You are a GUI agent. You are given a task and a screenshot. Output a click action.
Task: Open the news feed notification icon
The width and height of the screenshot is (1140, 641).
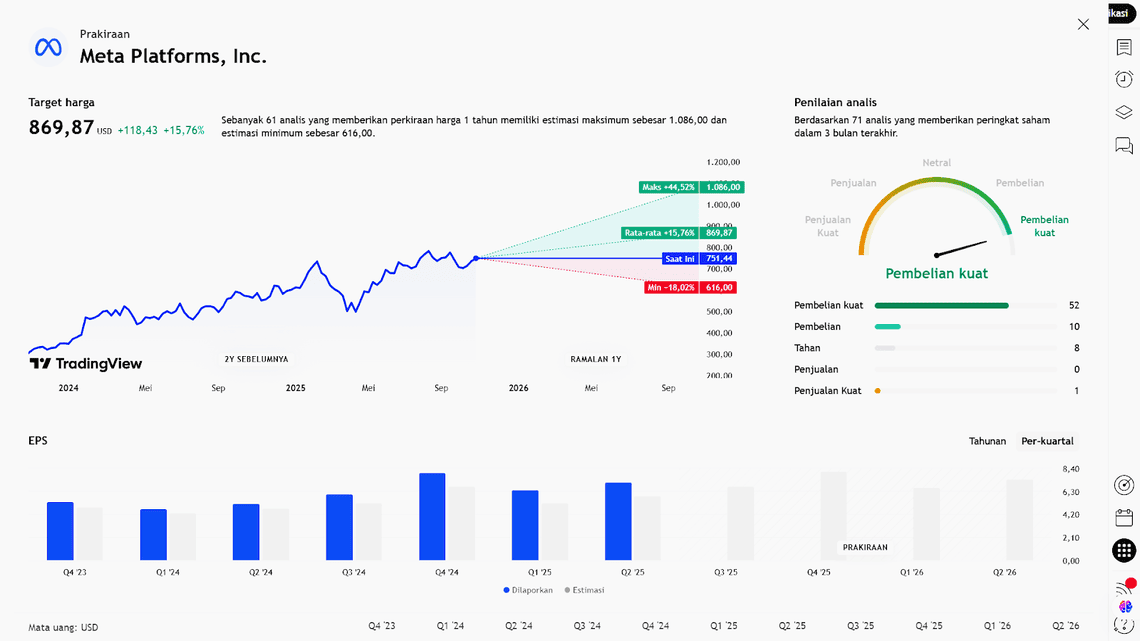coord(1124,587)
